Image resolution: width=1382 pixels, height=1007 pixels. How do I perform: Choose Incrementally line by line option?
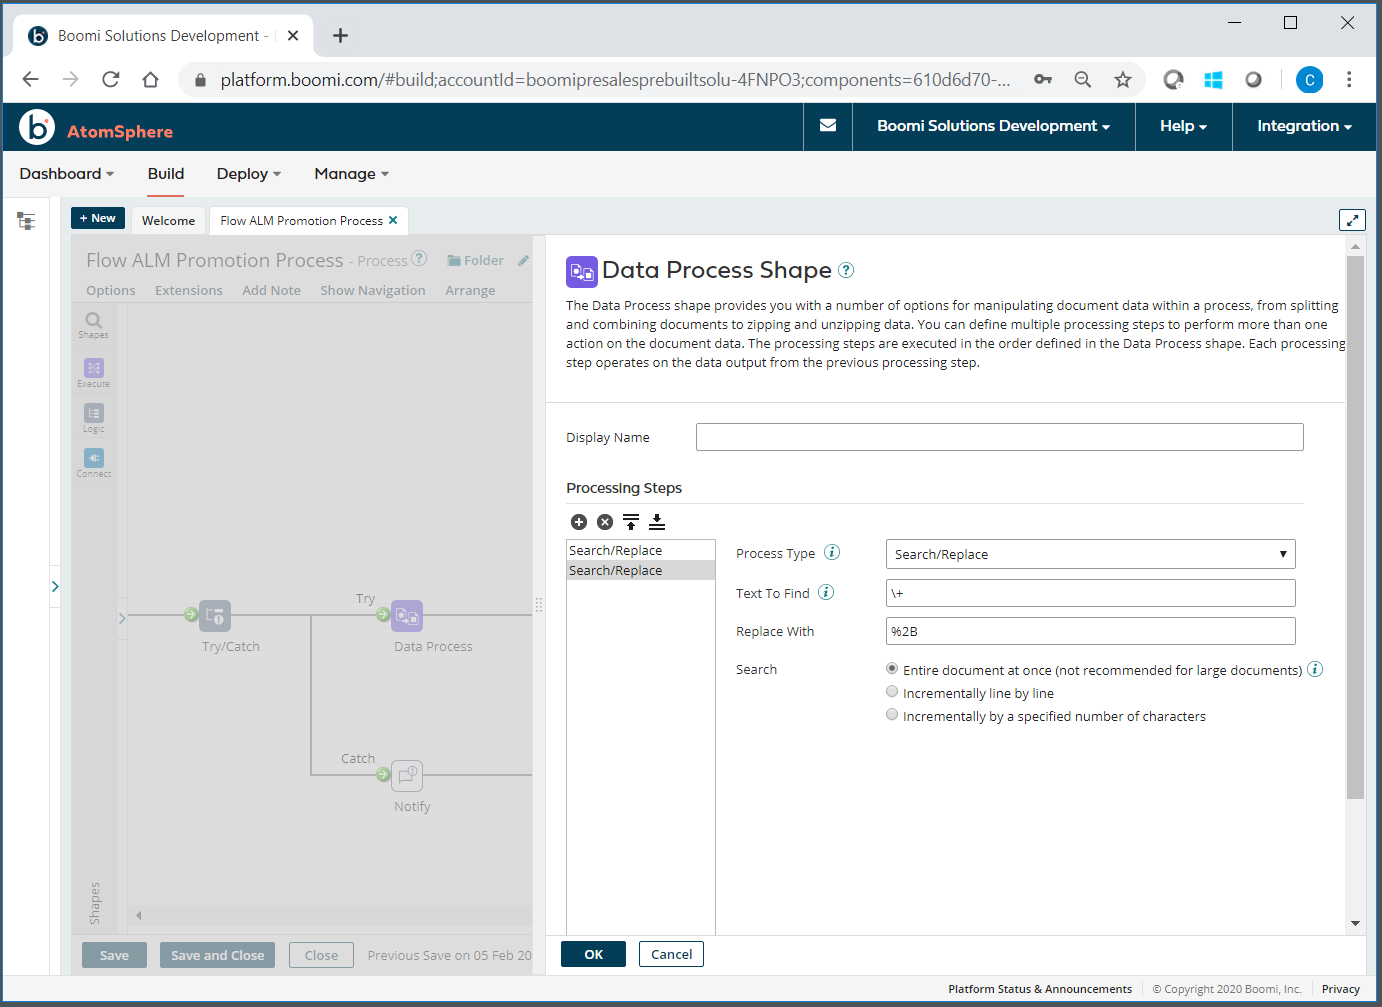(892, 691)
